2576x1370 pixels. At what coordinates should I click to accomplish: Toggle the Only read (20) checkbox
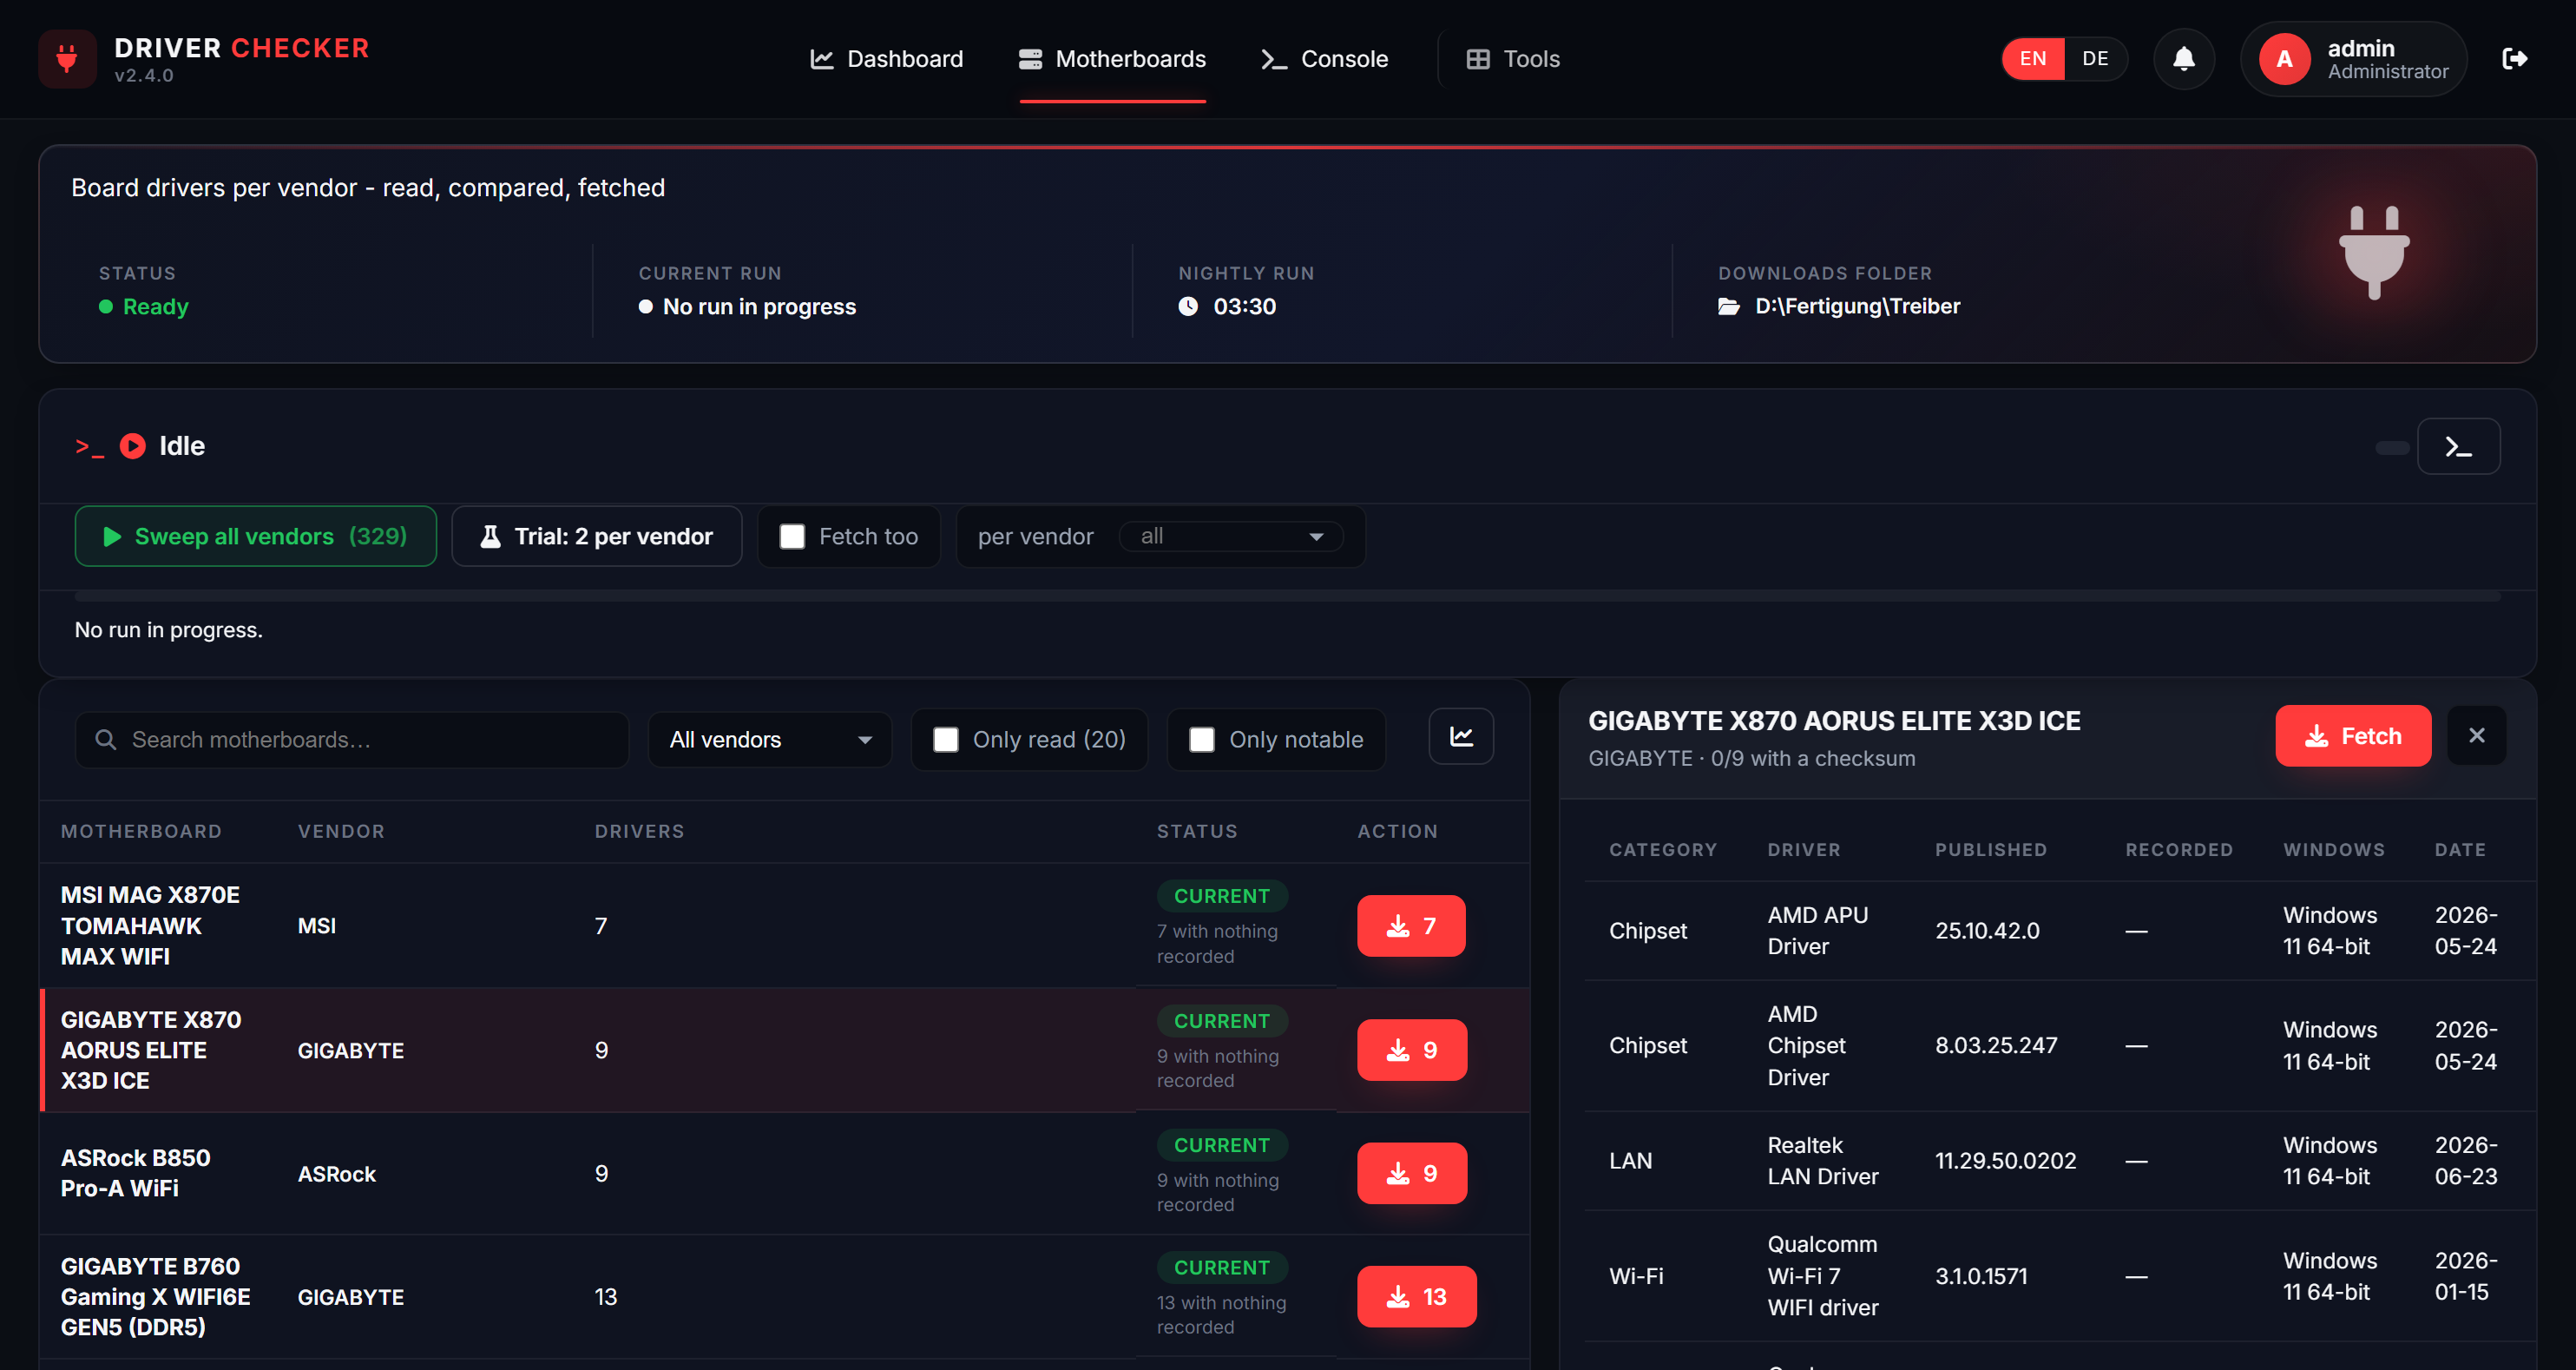click(x=946, y=740)
